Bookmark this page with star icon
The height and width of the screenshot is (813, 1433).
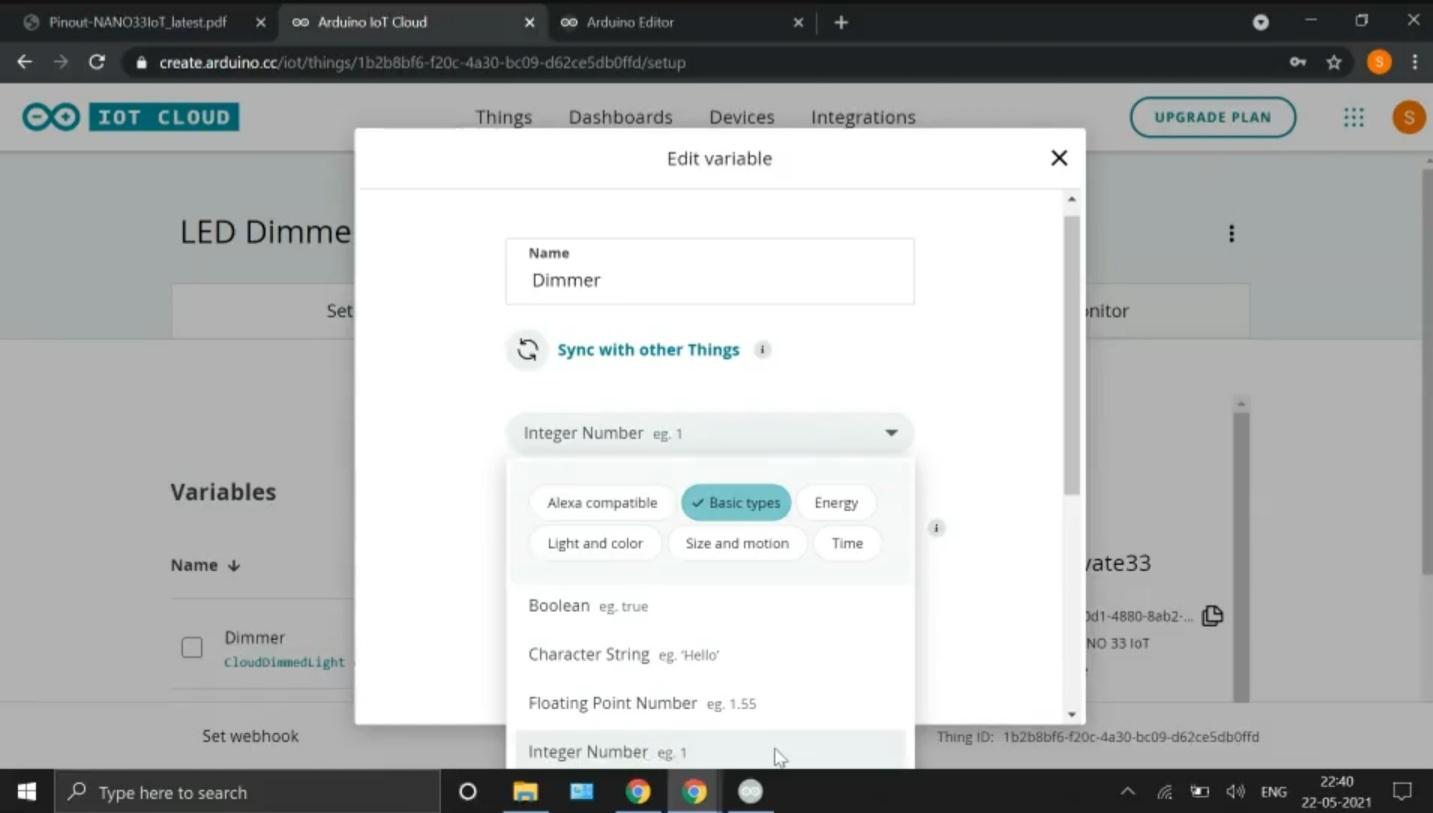coord(1334,62)
